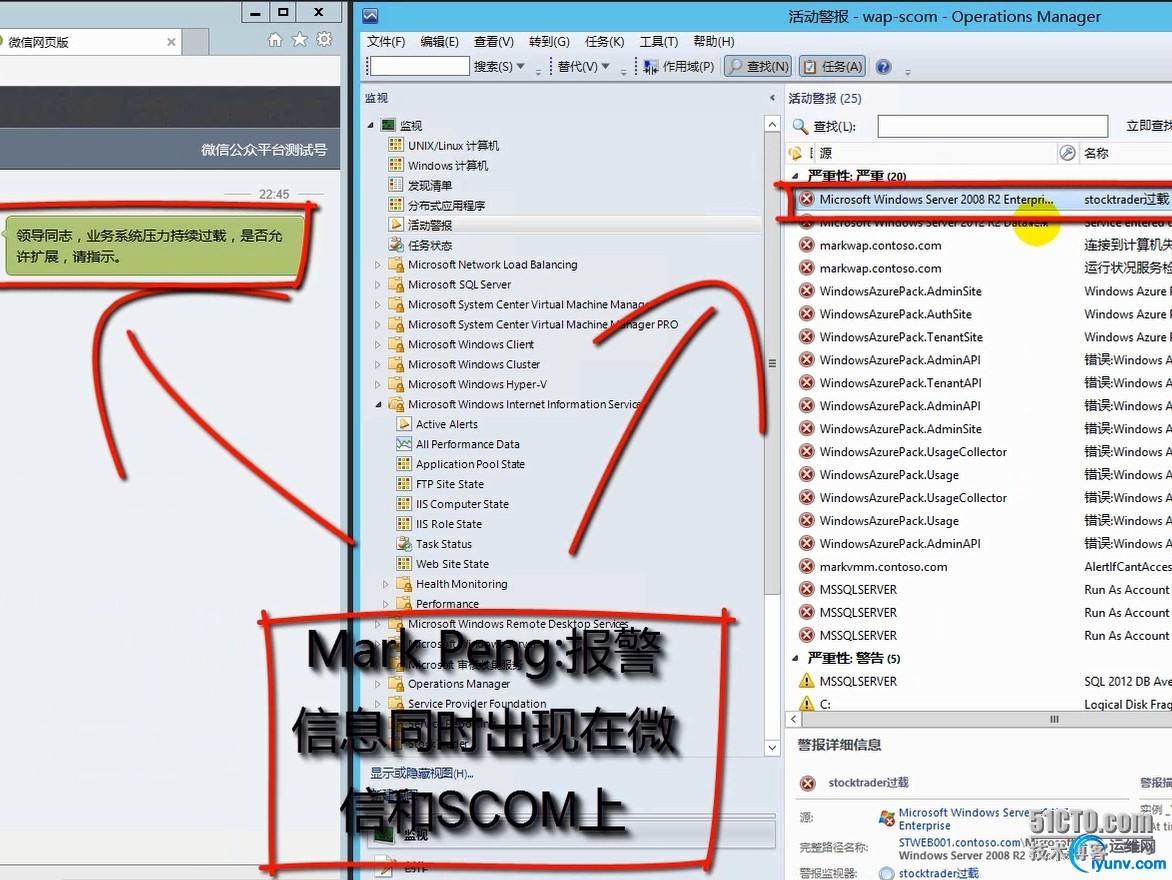Expand Microsoft Network Load Balancing folder
Screen dimensions: 1172x880
point(377,265)
